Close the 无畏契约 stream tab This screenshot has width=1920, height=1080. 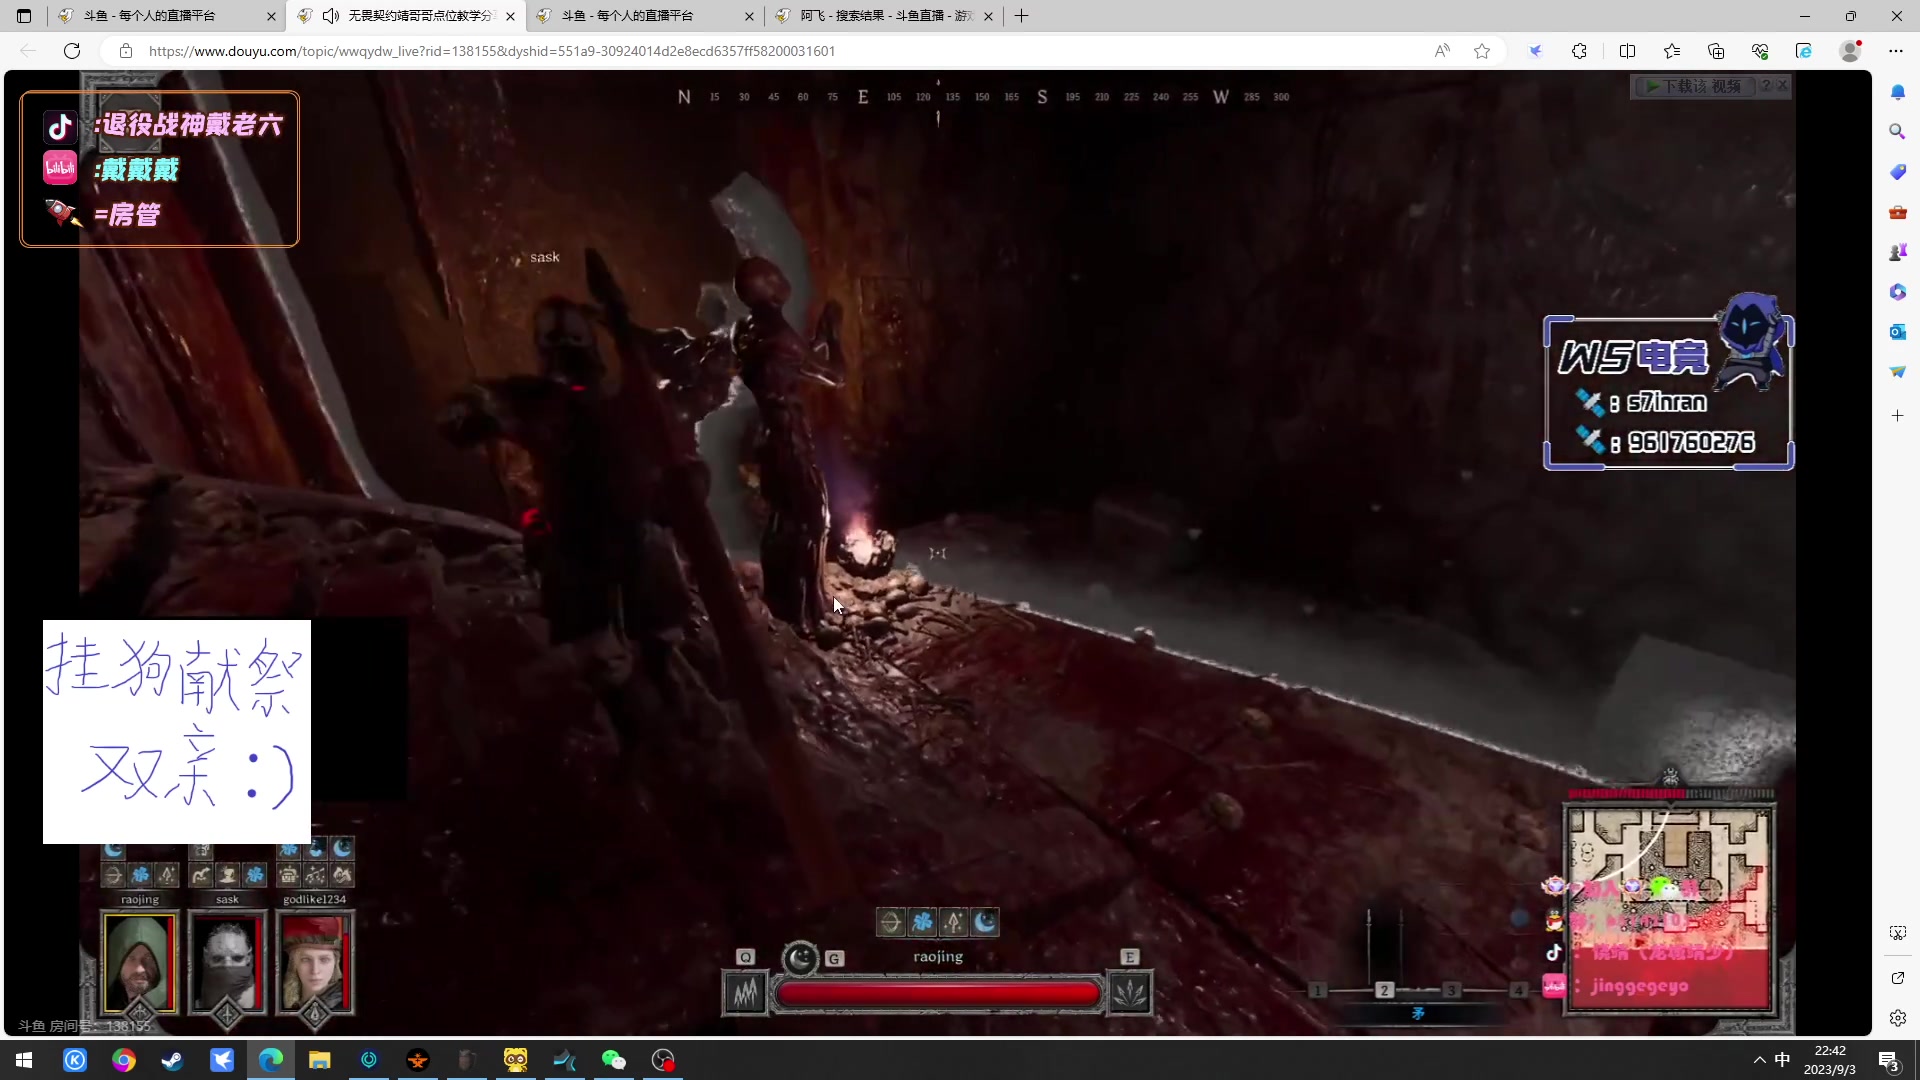coord(510,16)
